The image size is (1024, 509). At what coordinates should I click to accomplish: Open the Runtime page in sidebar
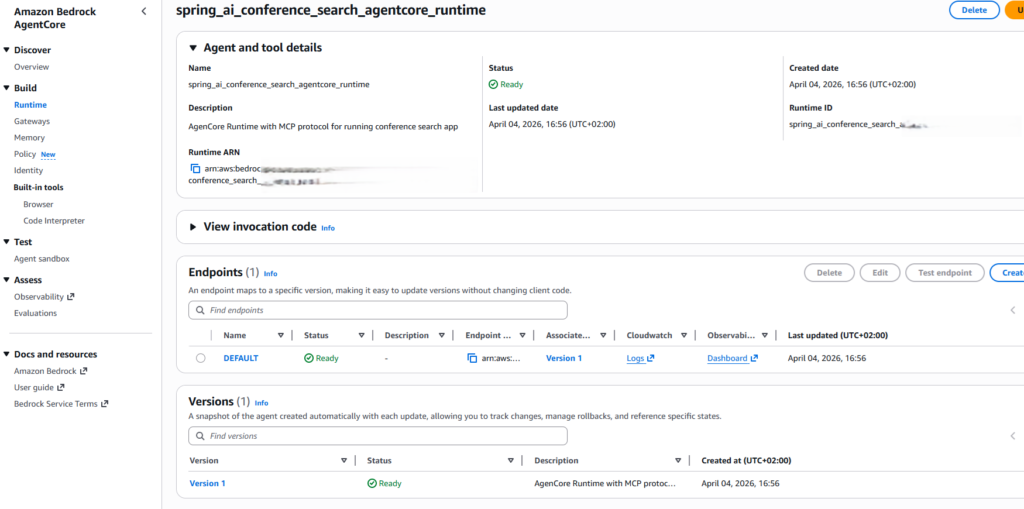(30, 105)
